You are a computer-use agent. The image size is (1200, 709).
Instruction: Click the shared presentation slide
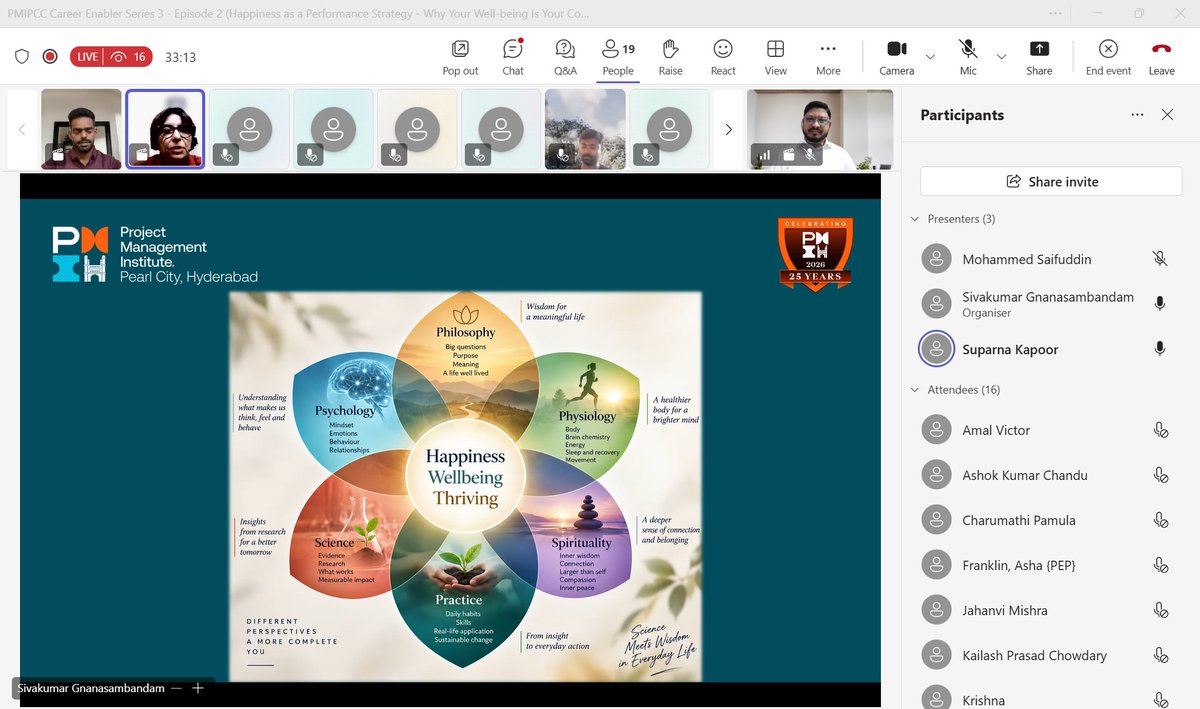(x=450, y=440)
